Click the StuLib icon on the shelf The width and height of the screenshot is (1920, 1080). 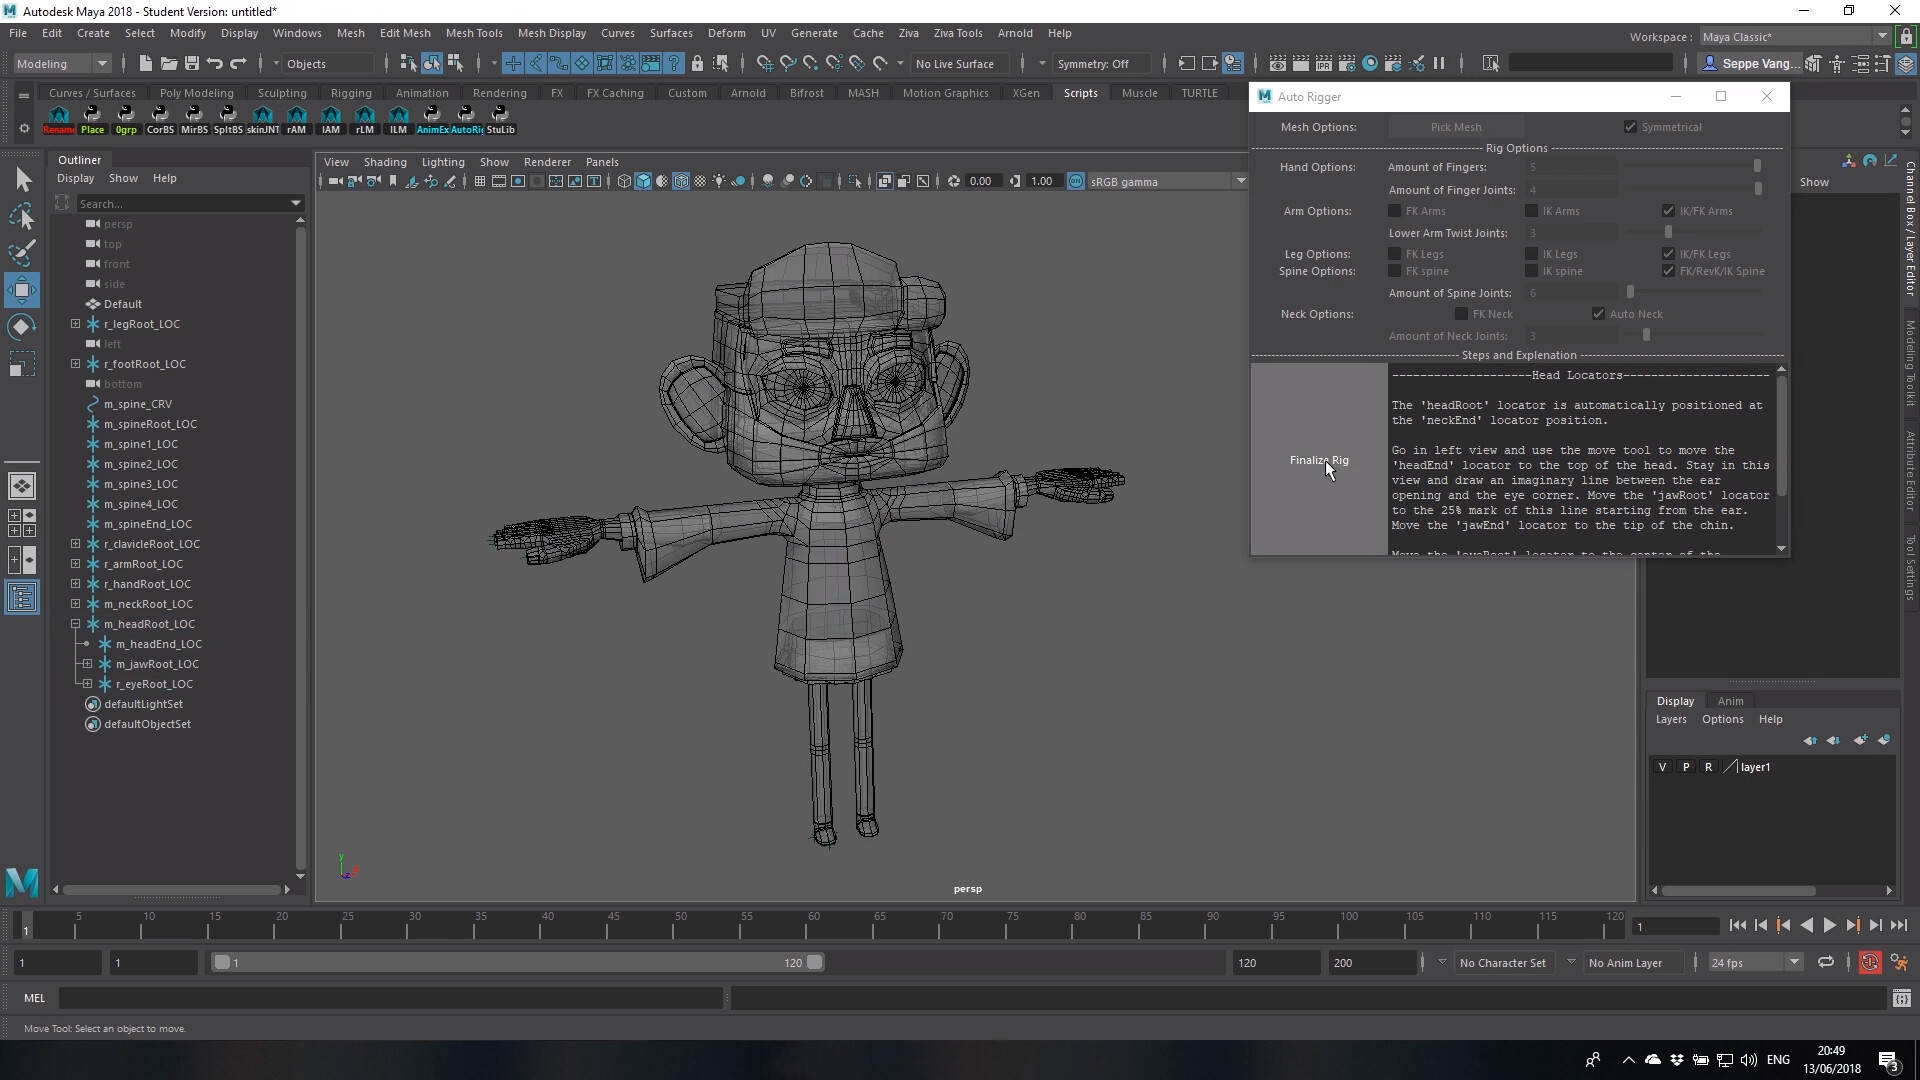499,117
